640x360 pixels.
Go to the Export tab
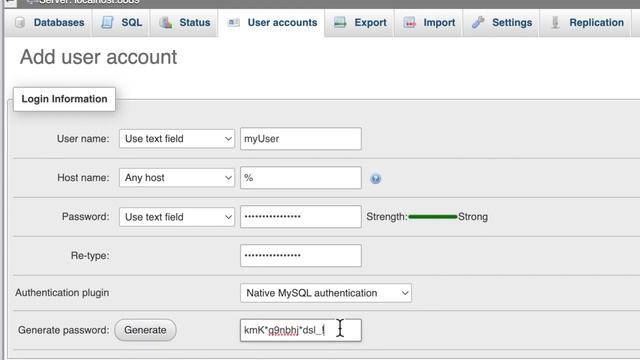(360, 23)
